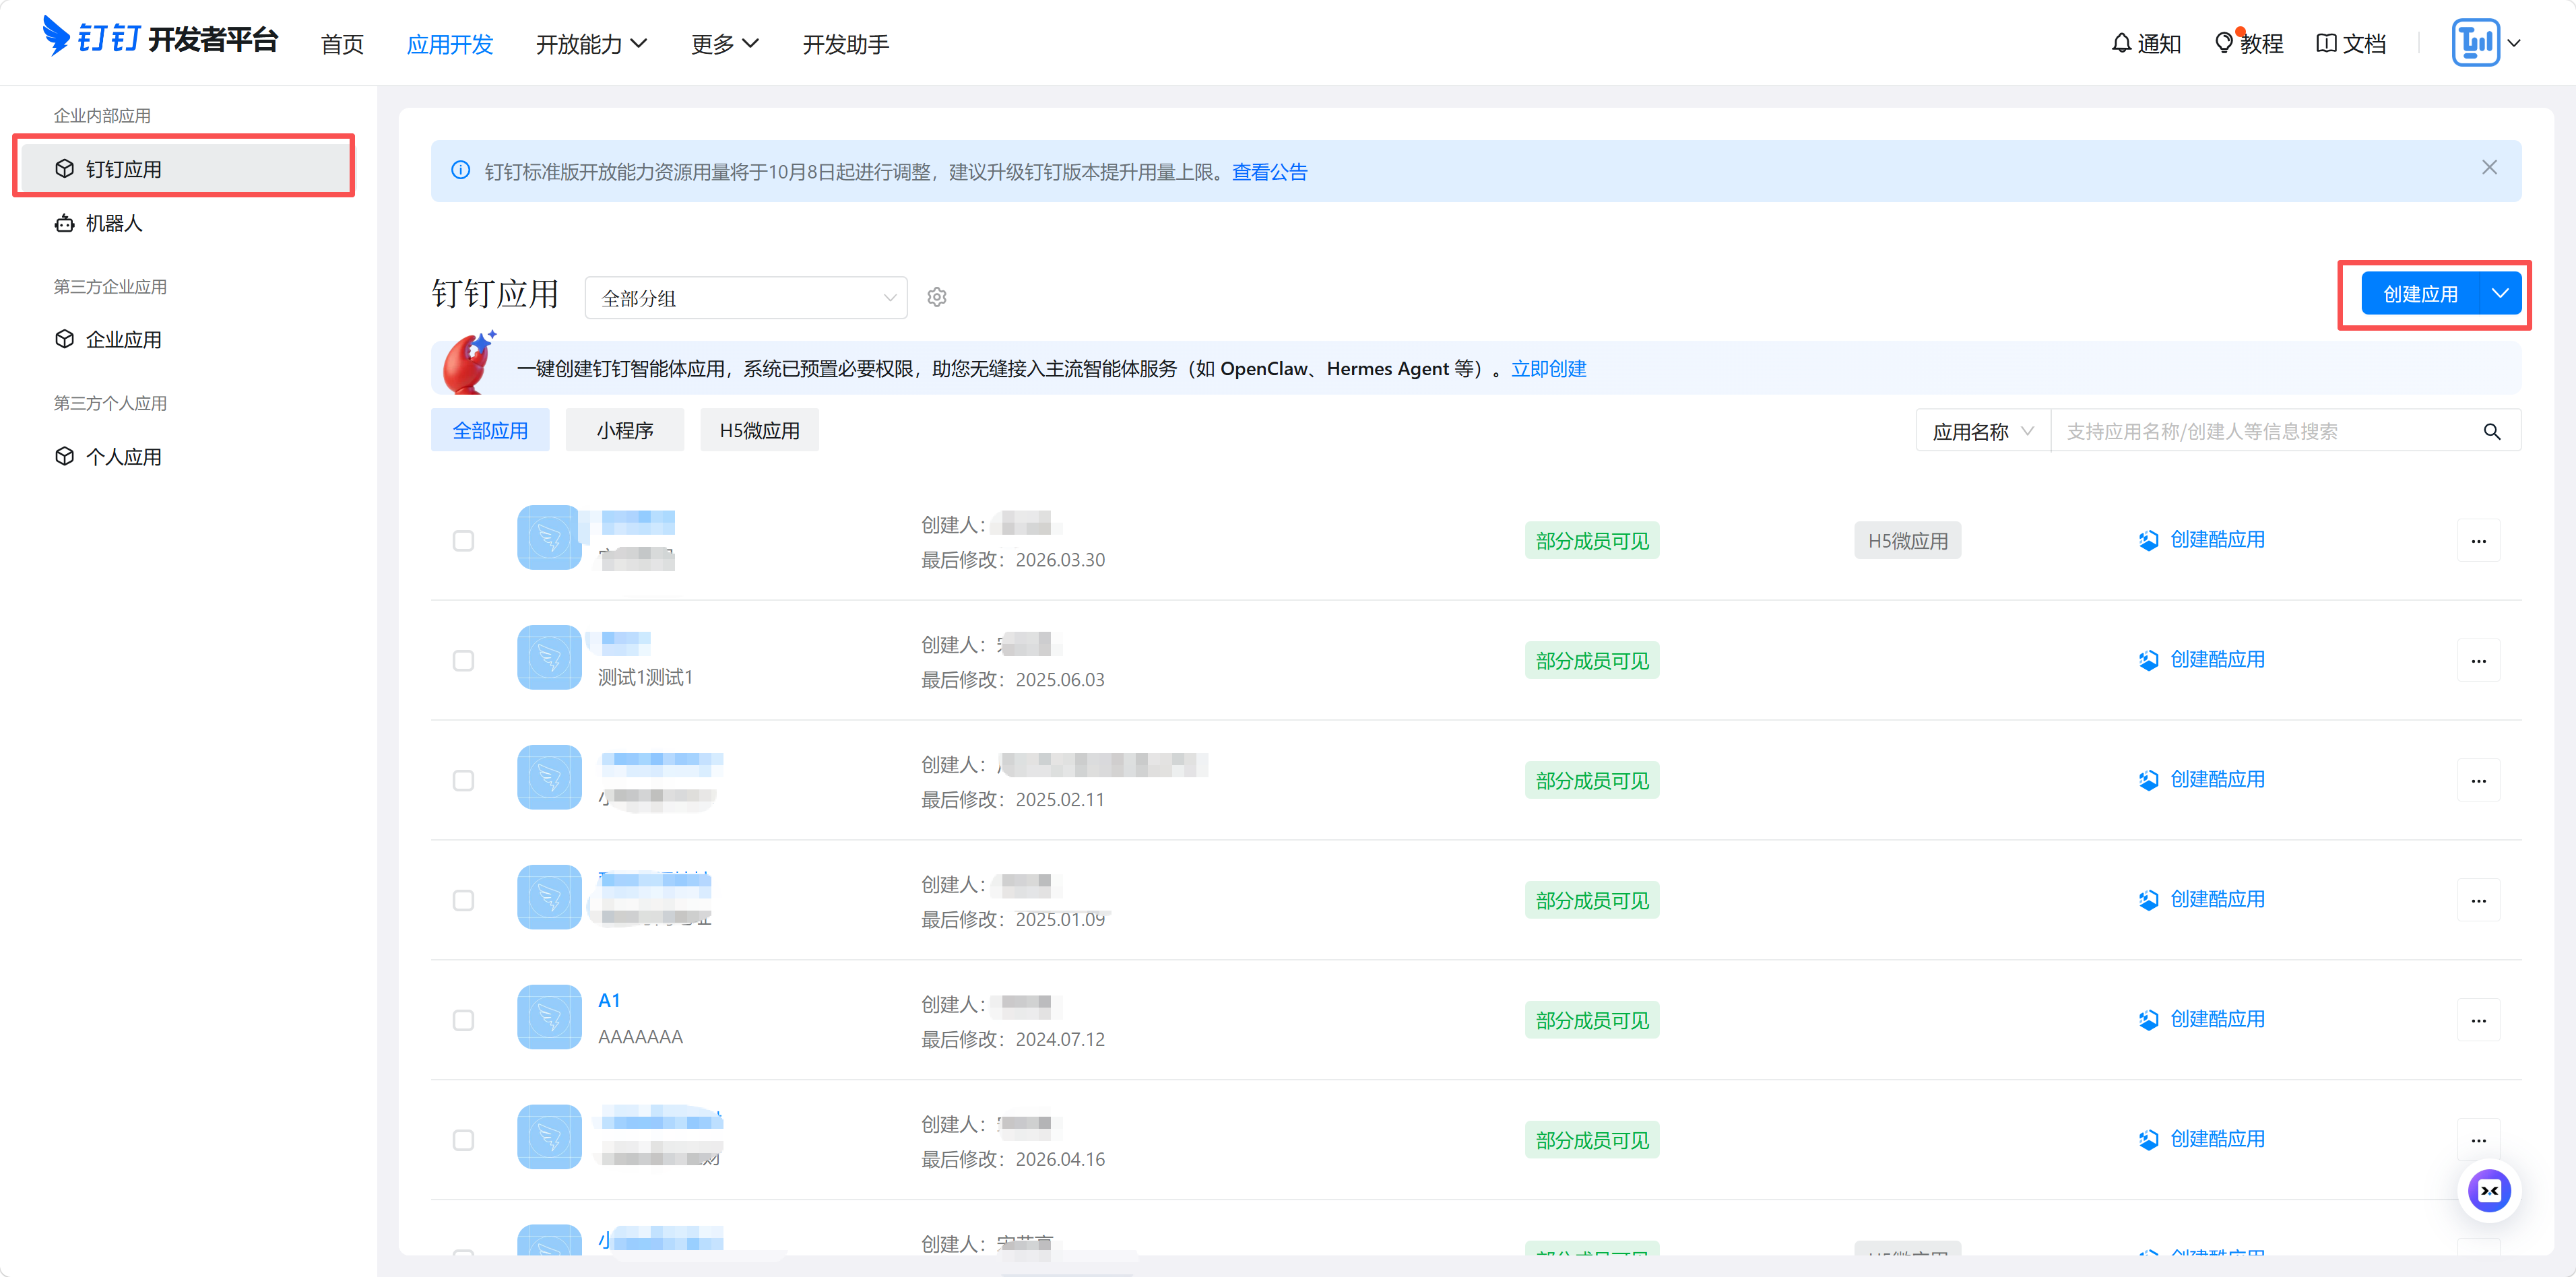Click the user avatar icon
The width and height of the screenshot is (2576, 1277).
2475,43
